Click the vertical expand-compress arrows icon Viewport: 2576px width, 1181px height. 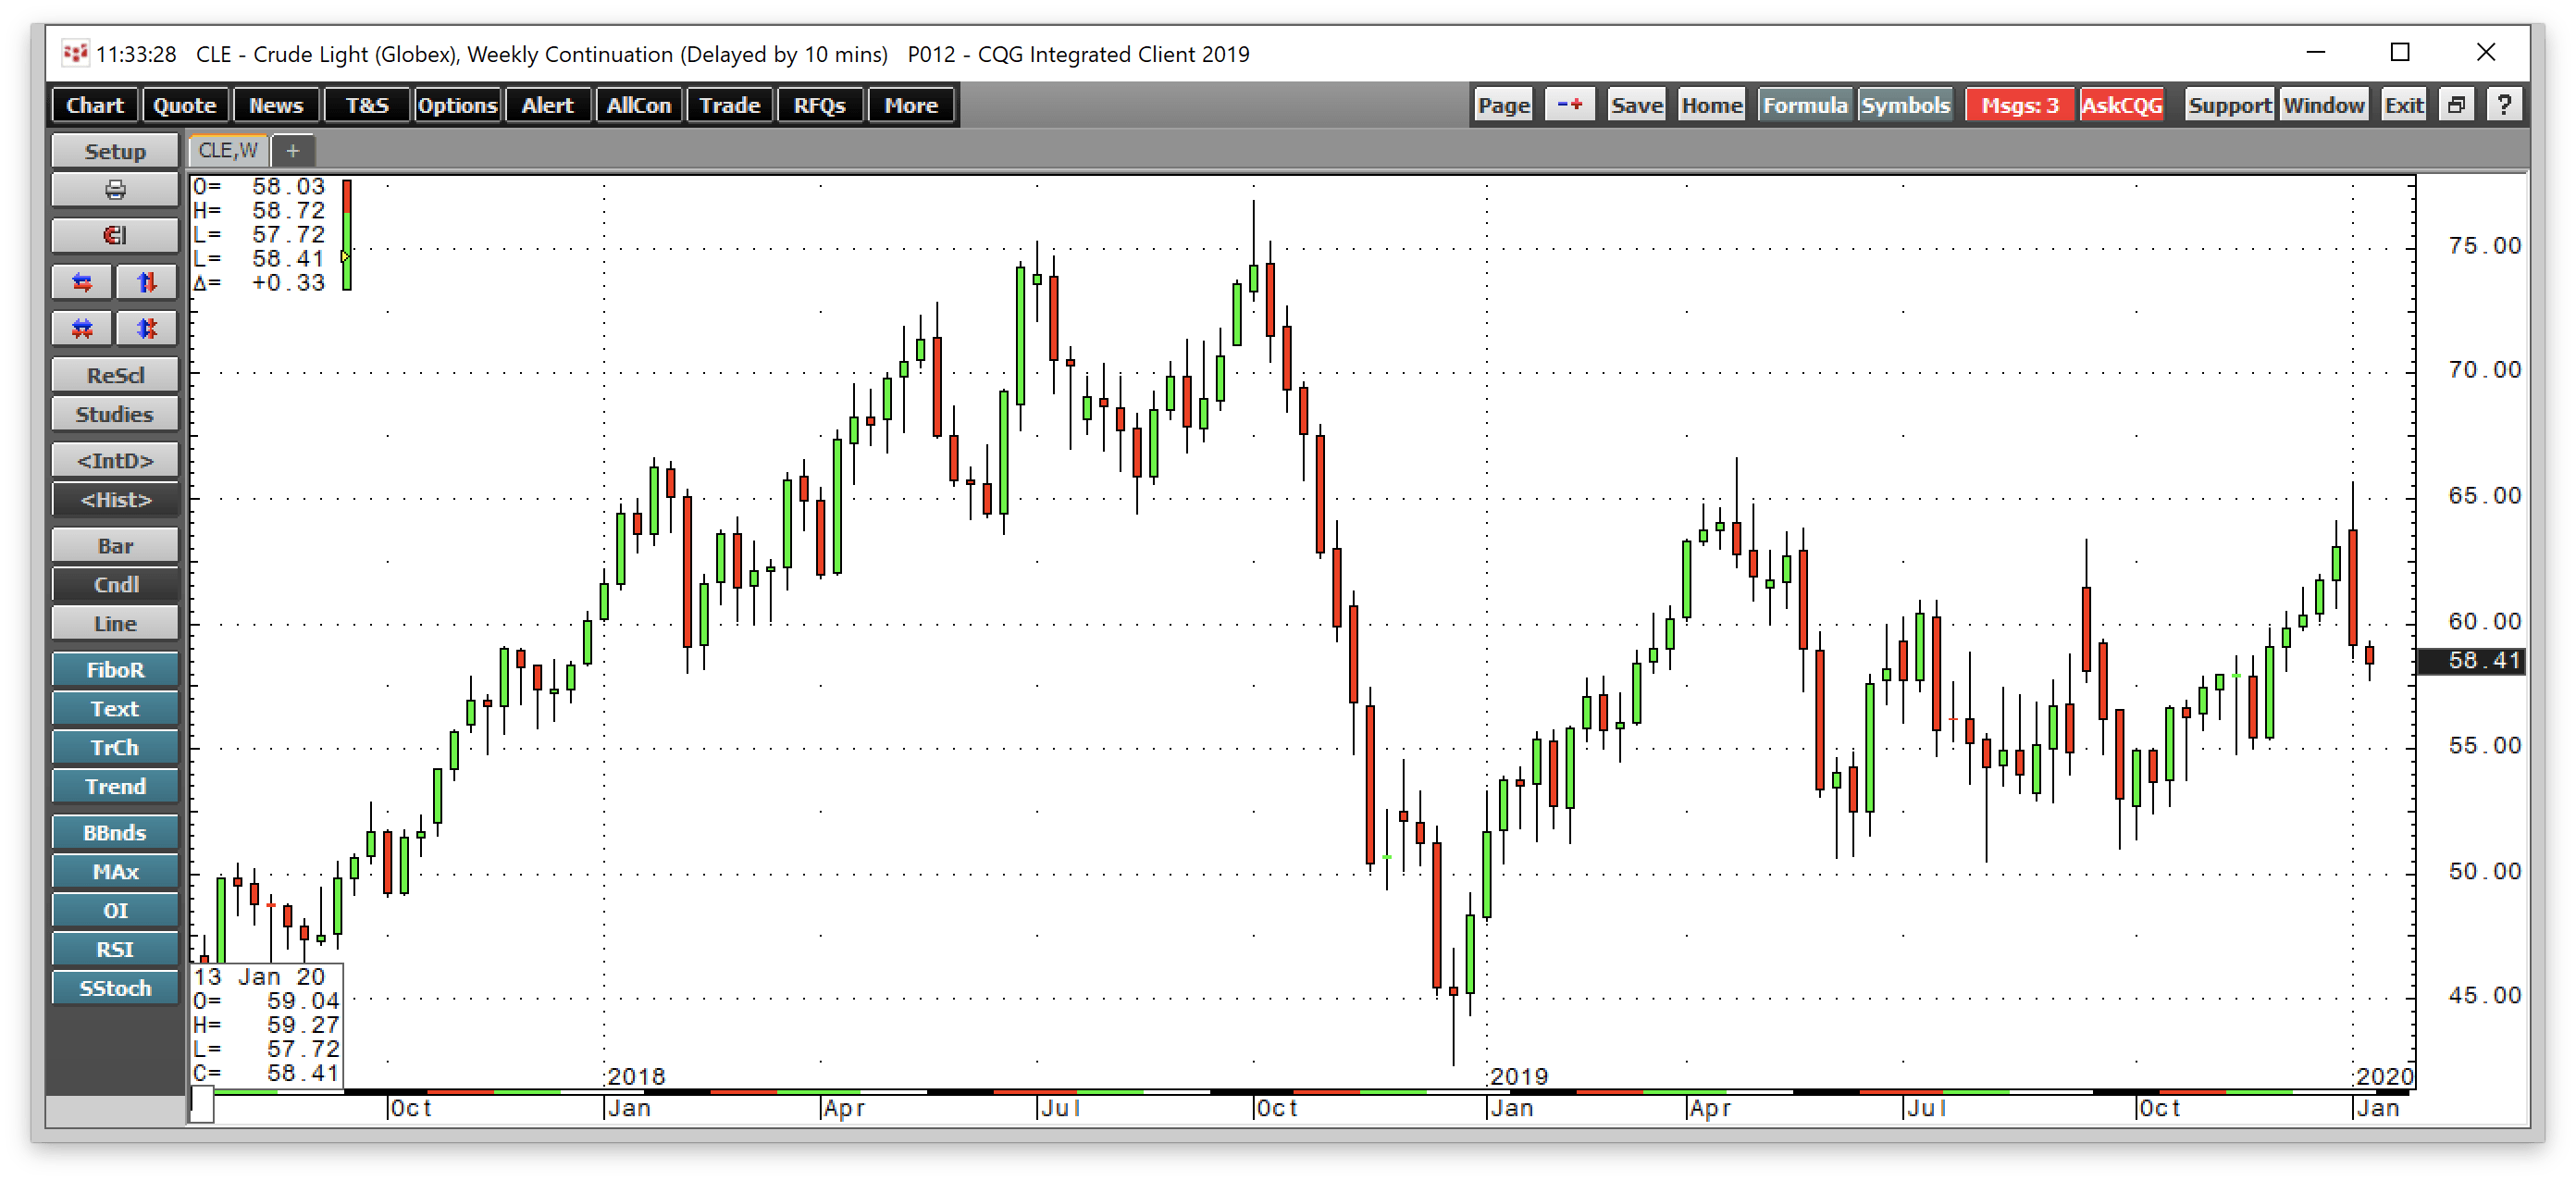(x=147, y=328)
